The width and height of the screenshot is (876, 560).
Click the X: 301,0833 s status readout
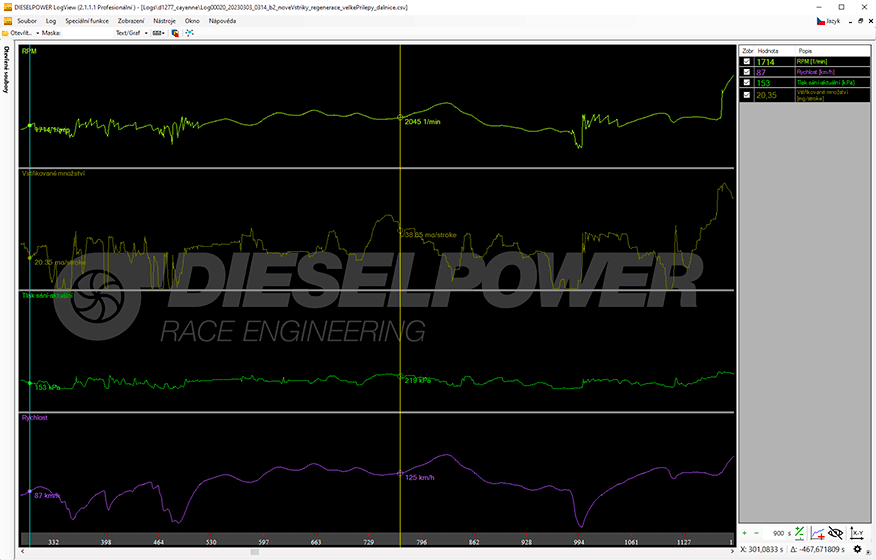point(762,549)
